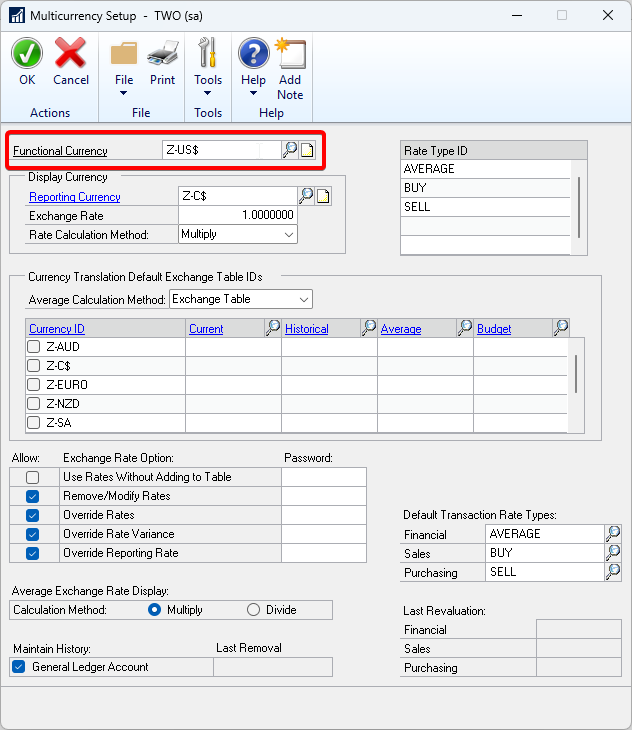
Task: Check the Z-AUD currency checkbox
Action: (34, 347)
